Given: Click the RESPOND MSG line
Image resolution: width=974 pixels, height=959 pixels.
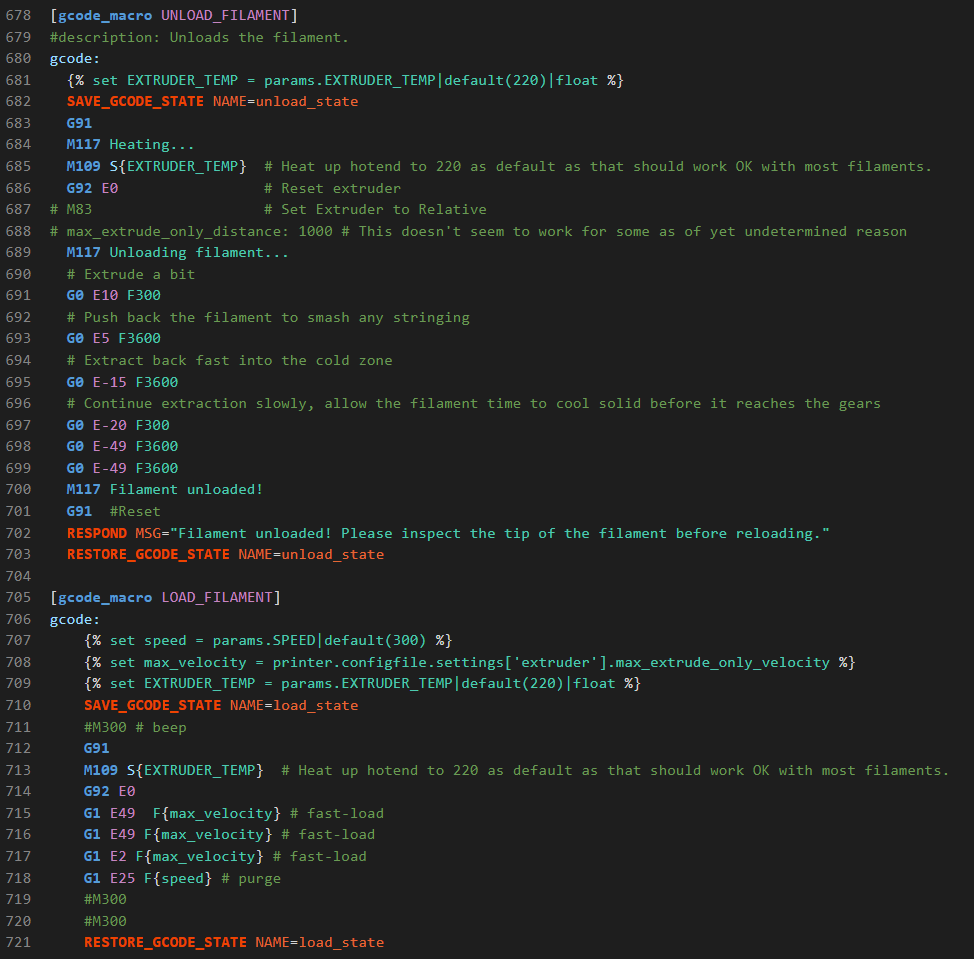Looking at the screenshot, I should (448, 534).
